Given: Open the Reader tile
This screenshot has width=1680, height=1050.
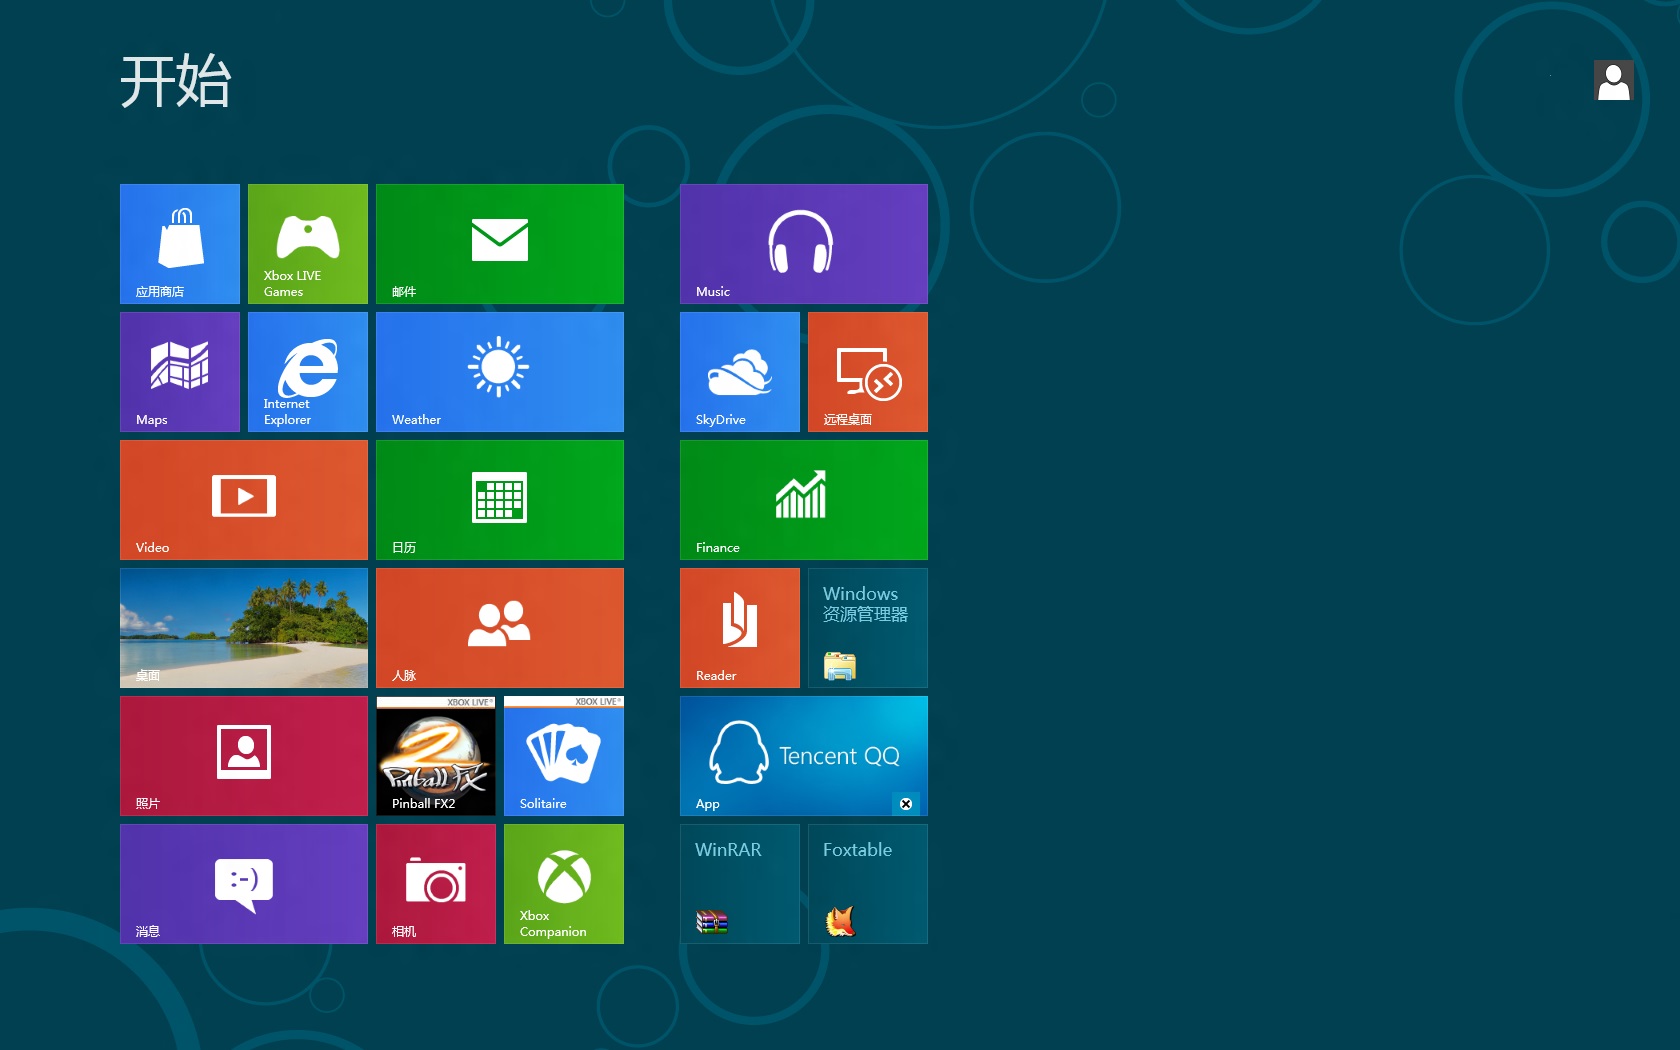Looking at the screenshot, I should coord(740,628).
